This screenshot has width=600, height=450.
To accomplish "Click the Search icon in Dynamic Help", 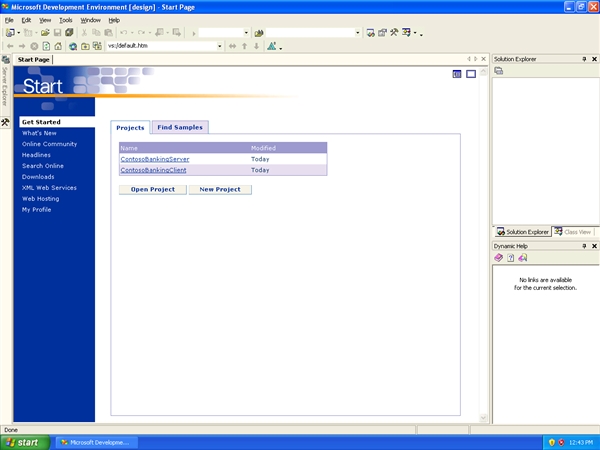I will pyautogui.click(x=523, y=258).
